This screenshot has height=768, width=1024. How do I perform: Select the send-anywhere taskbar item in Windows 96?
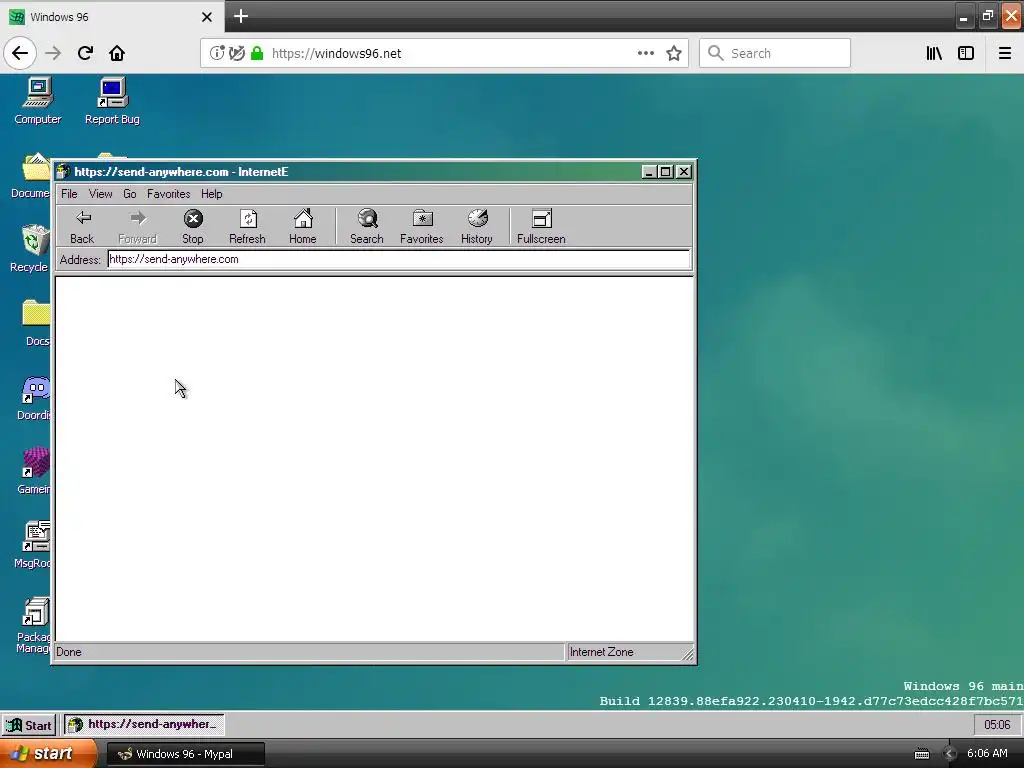pos(144,724)
